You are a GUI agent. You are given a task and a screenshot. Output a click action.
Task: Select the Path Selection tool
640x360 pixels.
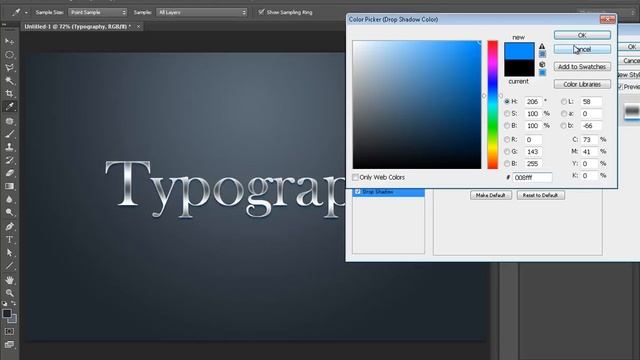[x=9, y=253]
